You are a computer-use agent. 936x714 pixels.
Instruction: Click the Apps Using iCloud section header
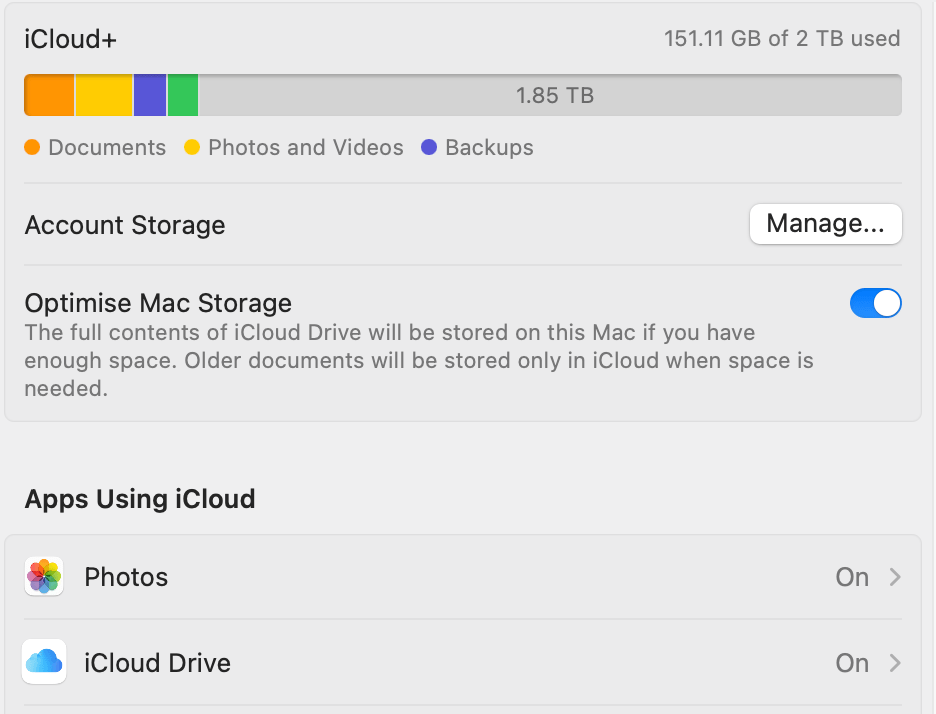pos(140,499)
